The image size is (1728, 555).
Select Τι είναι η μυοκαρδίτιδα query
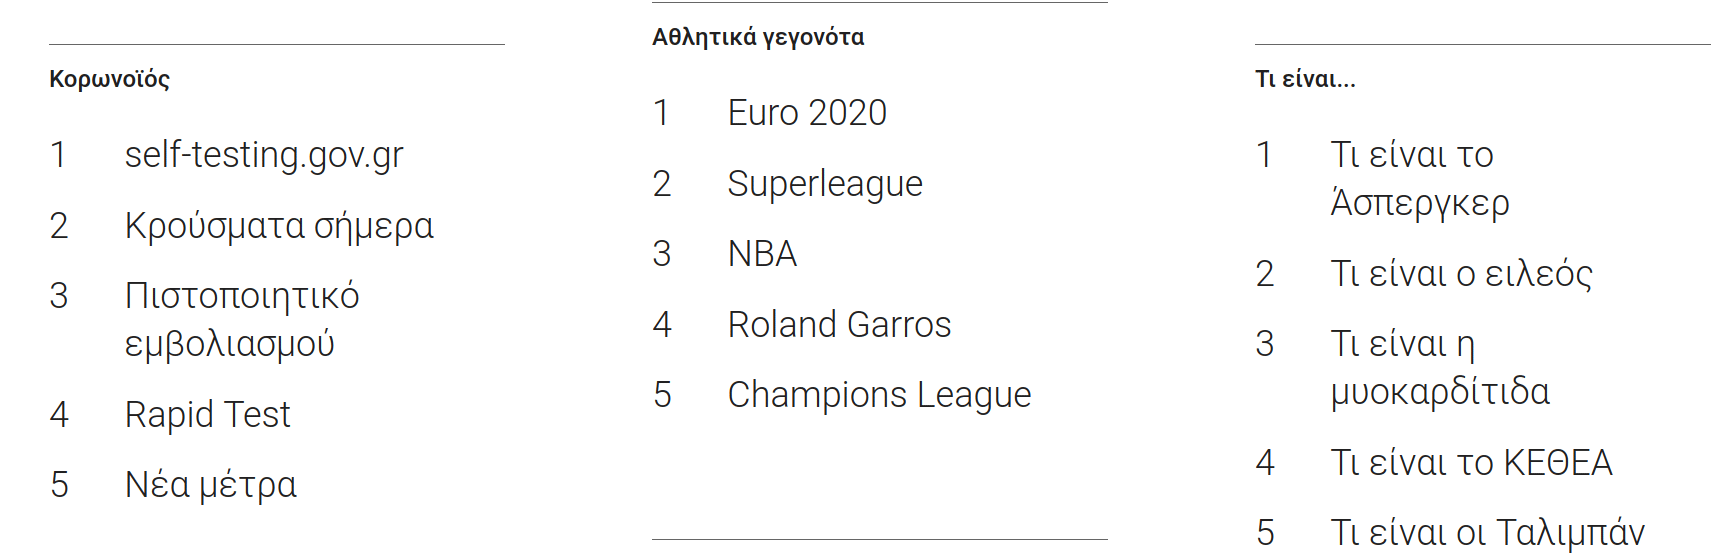pos(1439,368)
